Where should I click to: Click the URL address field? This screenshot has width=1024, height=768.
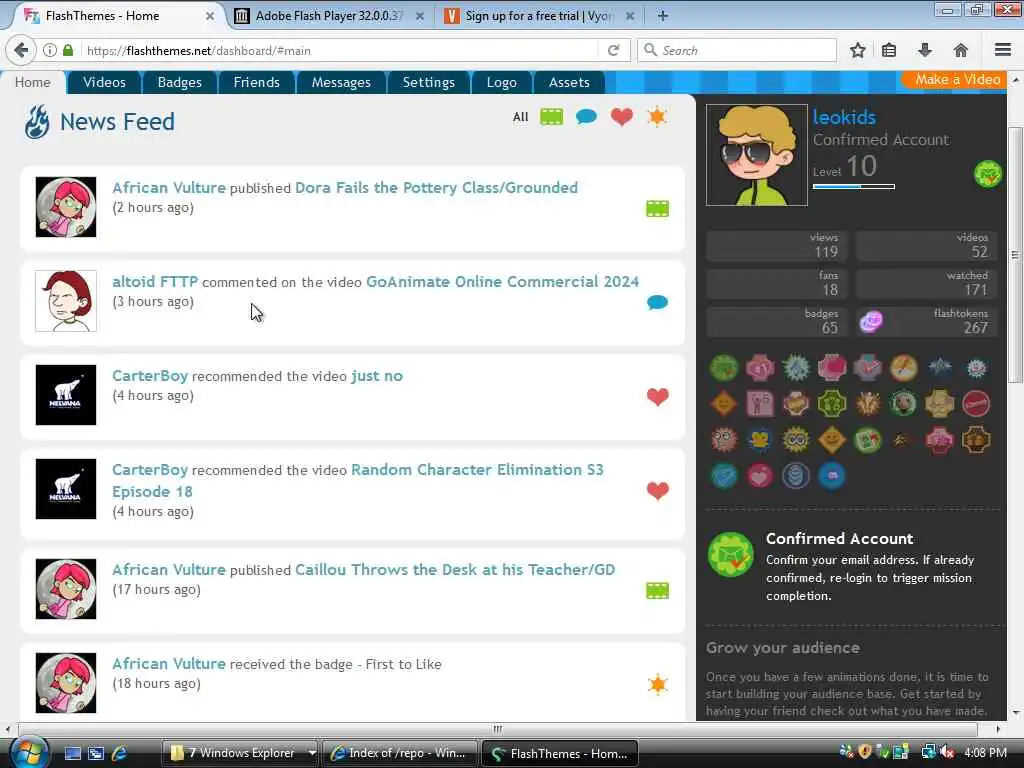tap(340, 50)
